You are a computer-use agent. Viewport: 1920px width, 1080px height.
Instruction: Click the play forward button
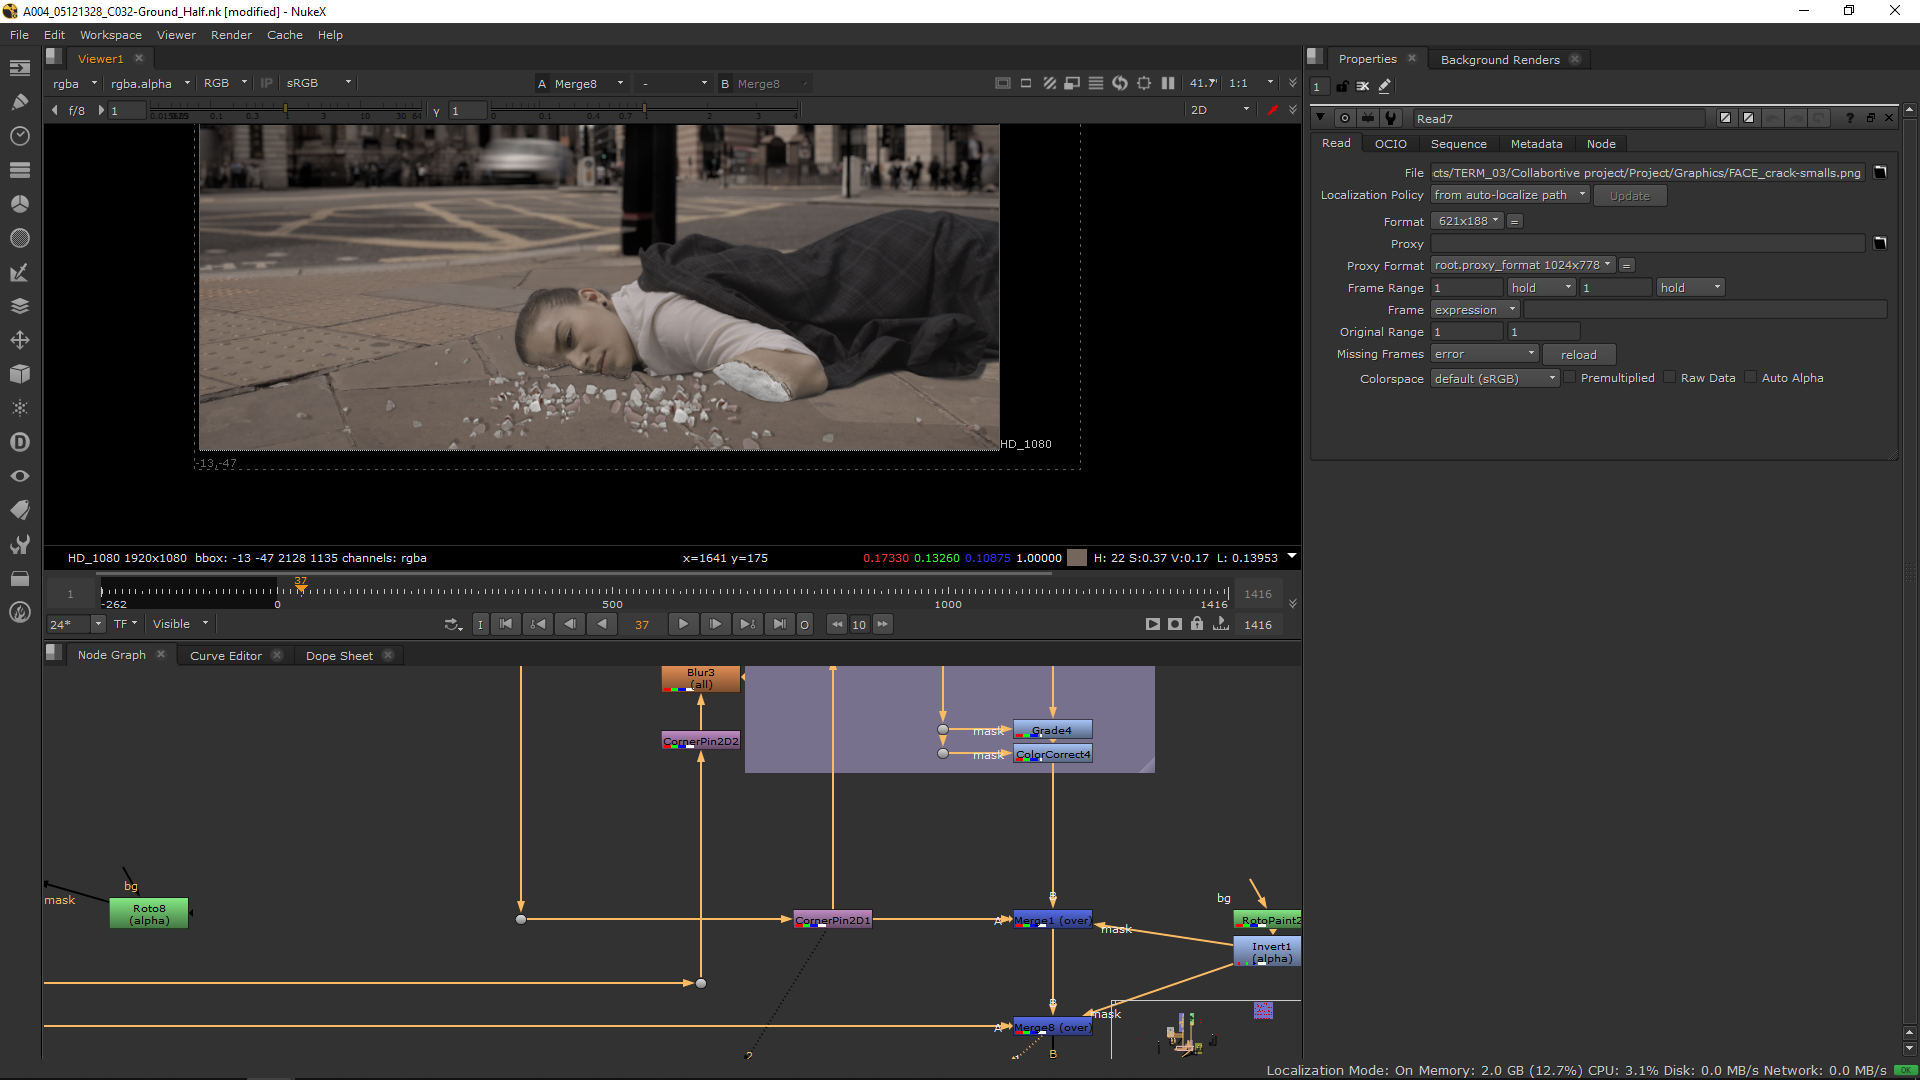[x=683, y=624]
